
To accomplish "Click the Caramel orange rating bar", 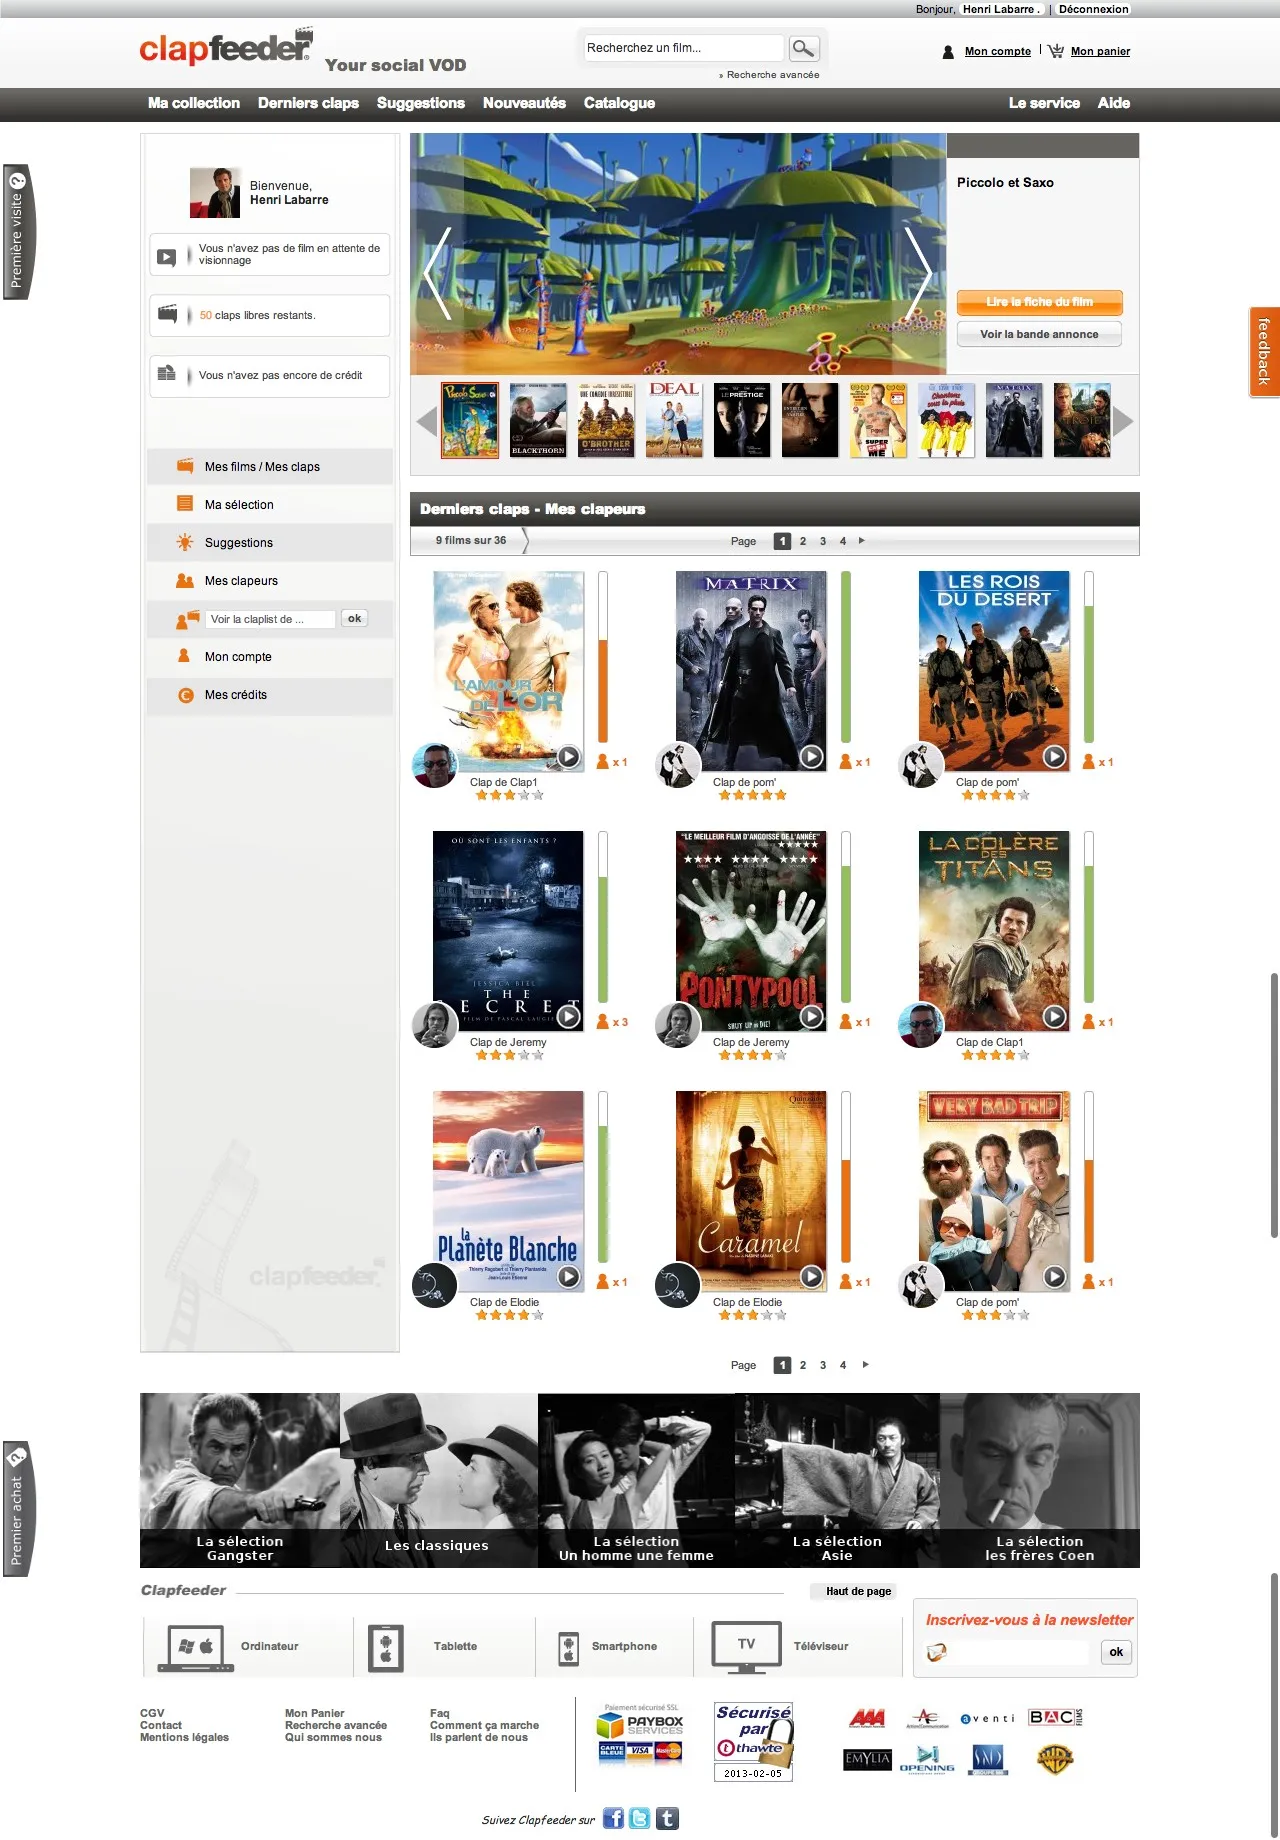I will (x=846, y=1177).
